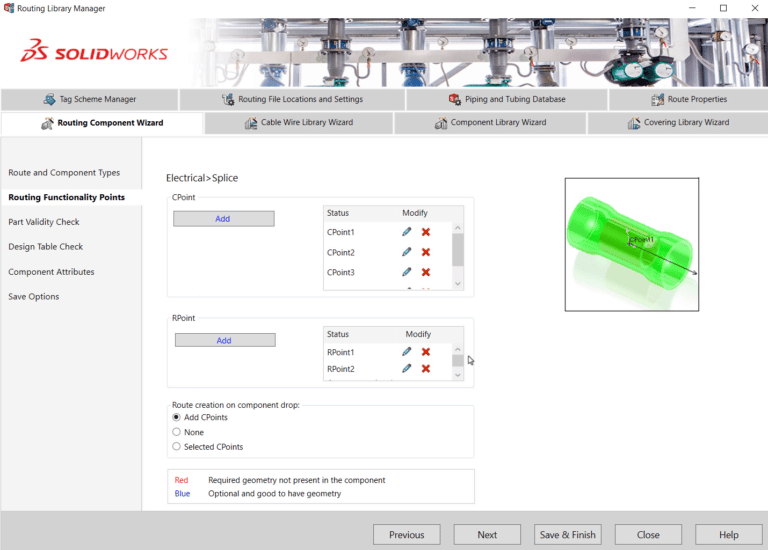
Task: Delete CPoint1 using the red X
Action: 426,232
